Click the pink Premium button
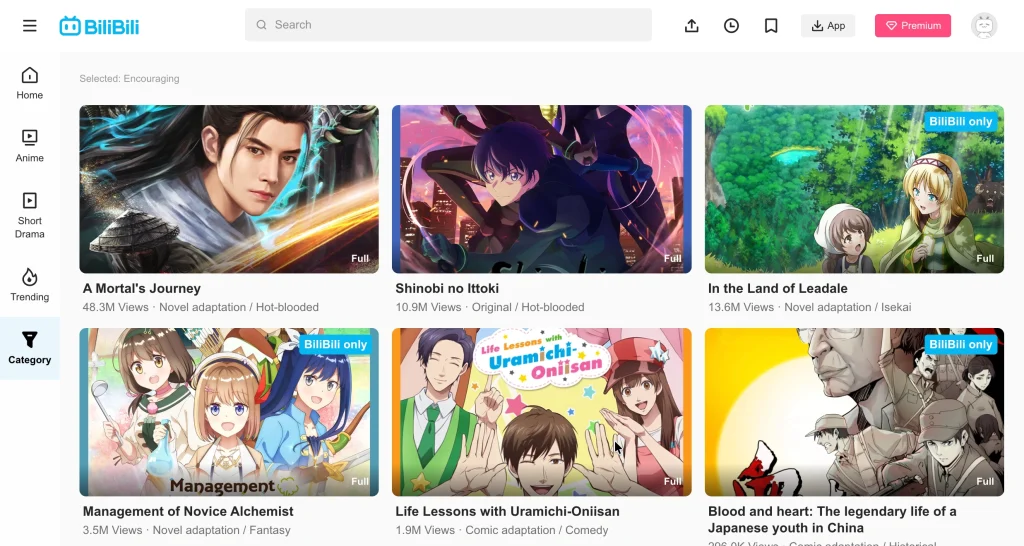This screenshot has height=546, width=1024. [913, 25]
